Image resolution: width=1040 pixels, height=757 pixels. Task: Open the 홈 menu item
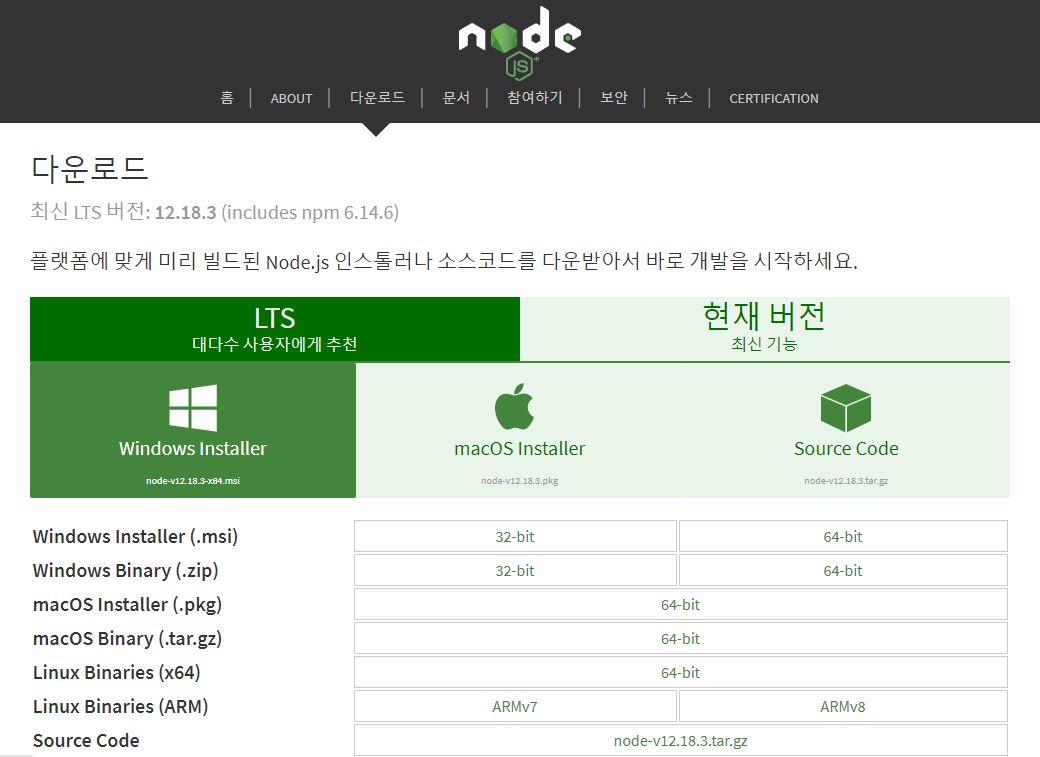(227, 98)
